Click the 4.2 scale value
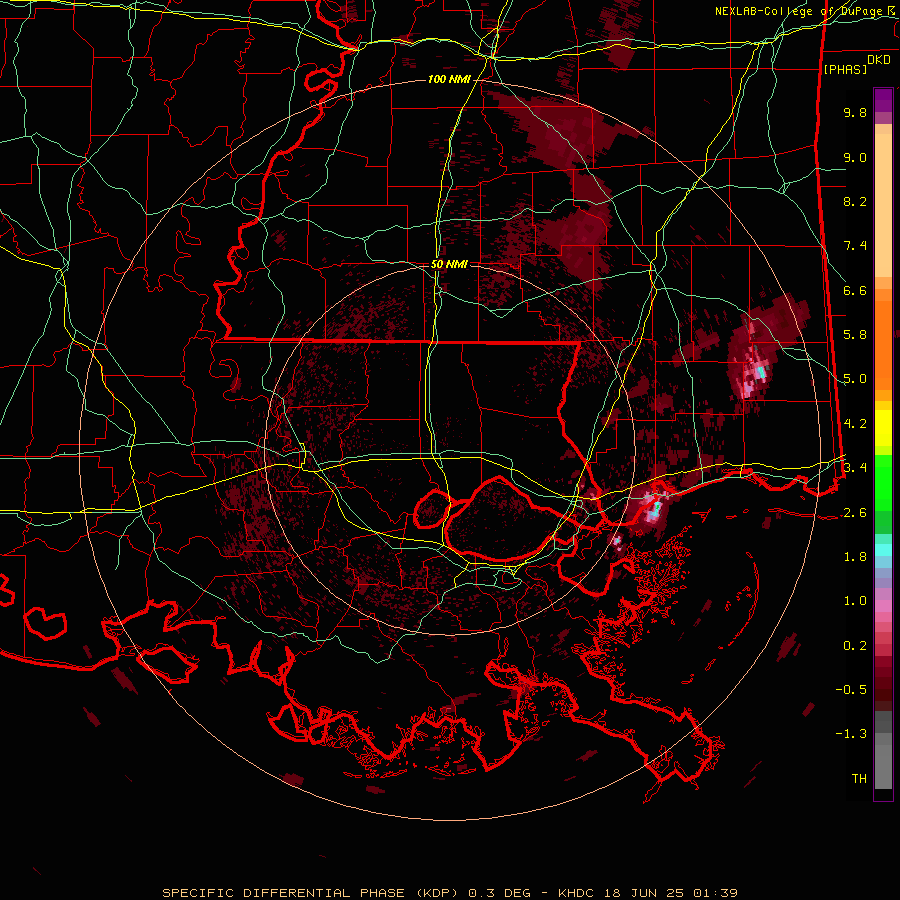 point(855,424)
